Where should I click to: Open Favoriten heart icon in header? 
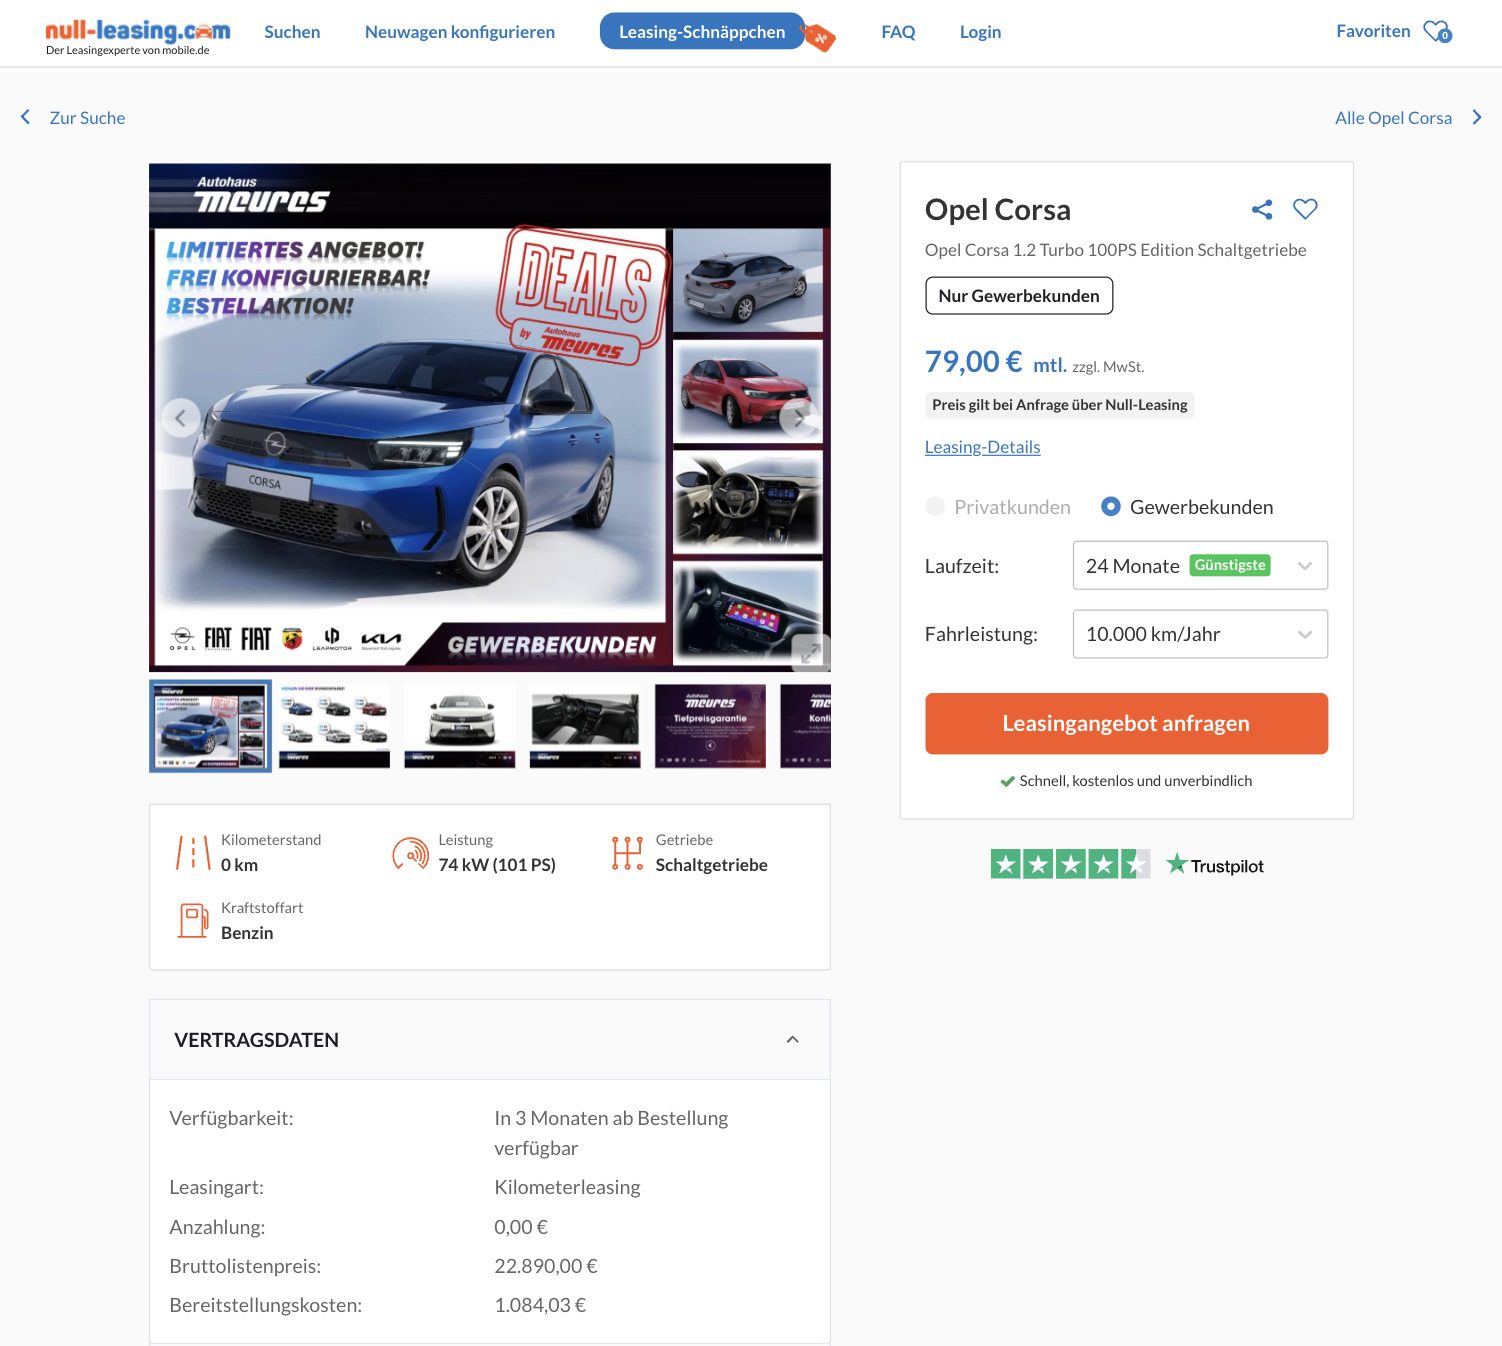[x=1437, y=32]
